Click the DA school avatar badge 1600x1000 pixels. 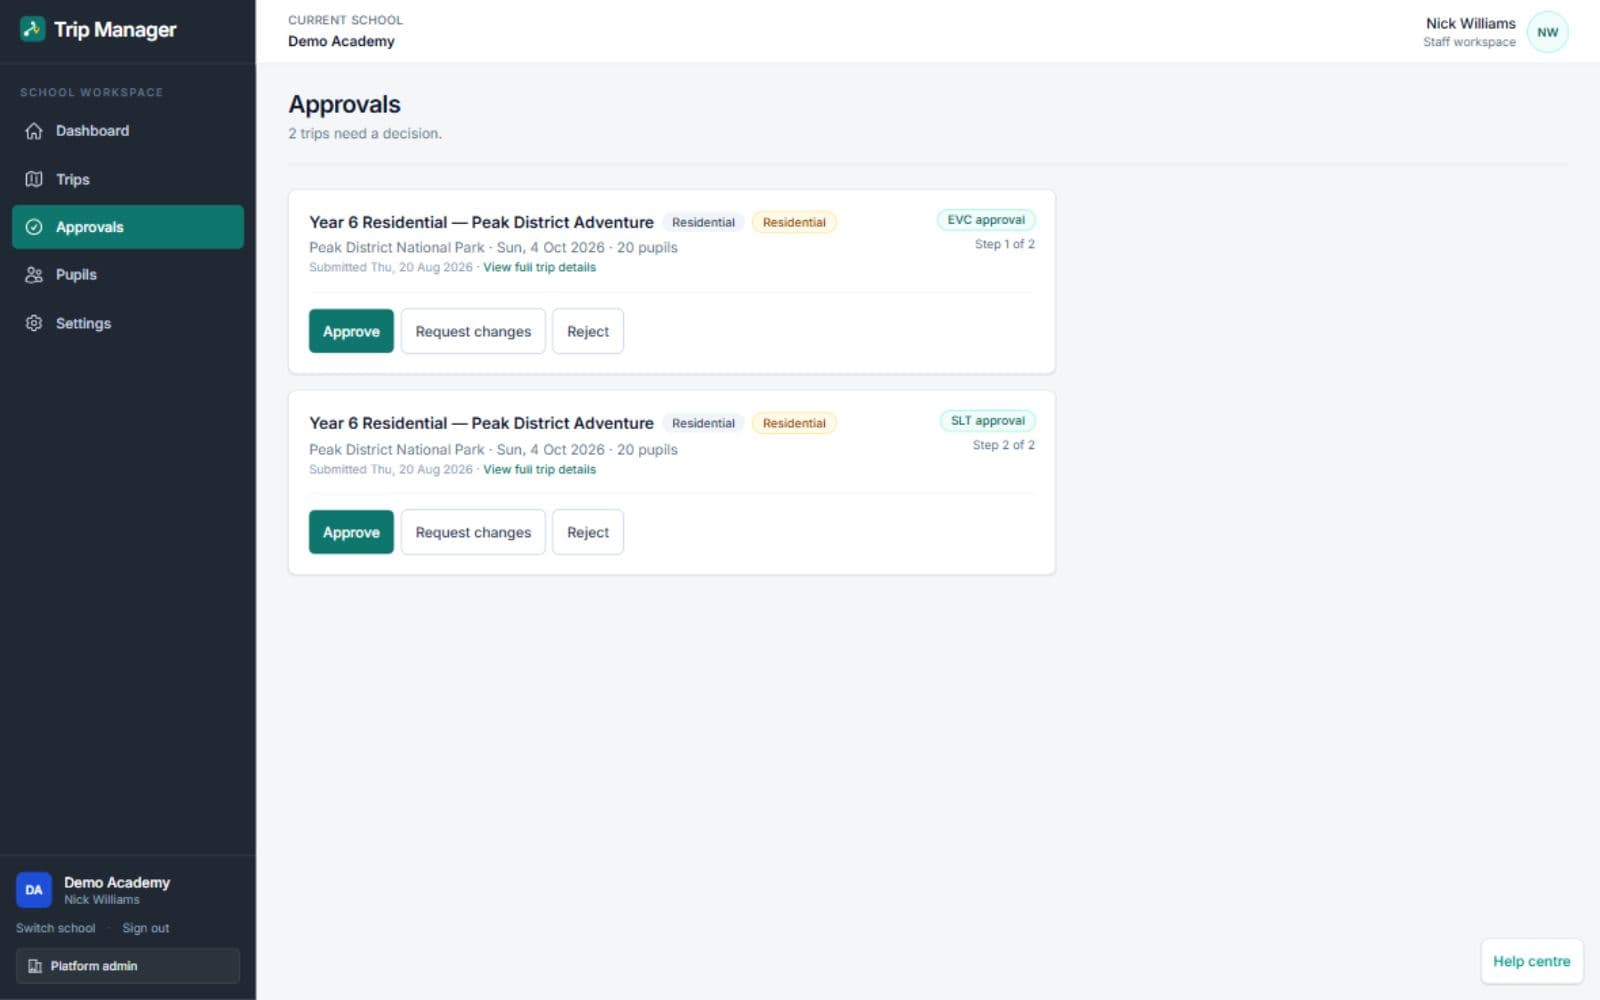pyautogui.click(x=34, y=890)
